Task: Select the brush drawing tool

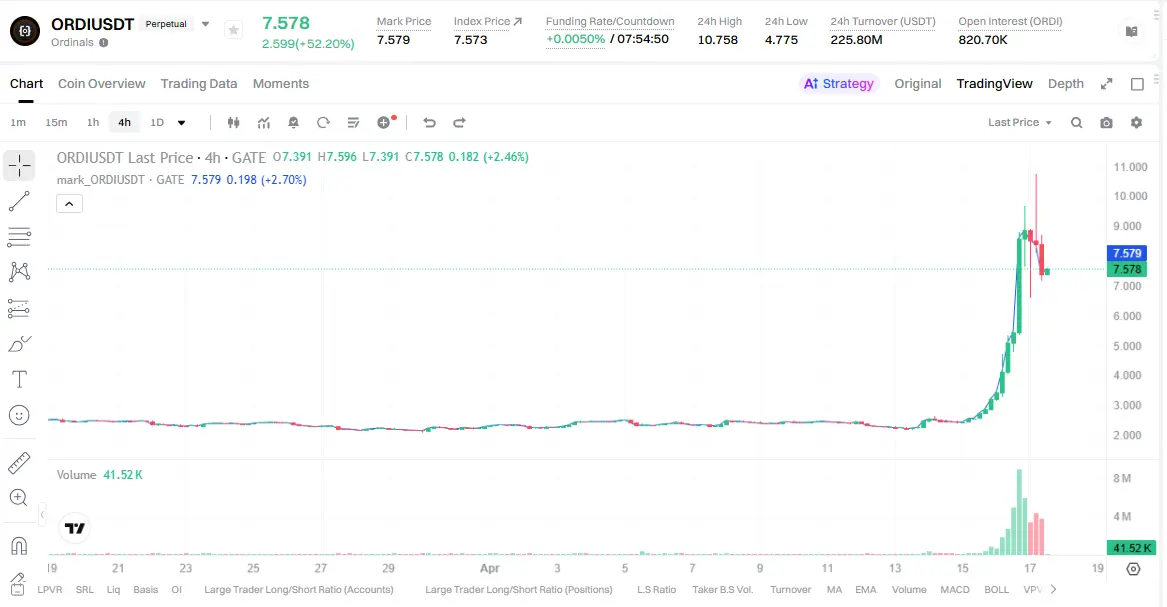Action: (19, 344)
